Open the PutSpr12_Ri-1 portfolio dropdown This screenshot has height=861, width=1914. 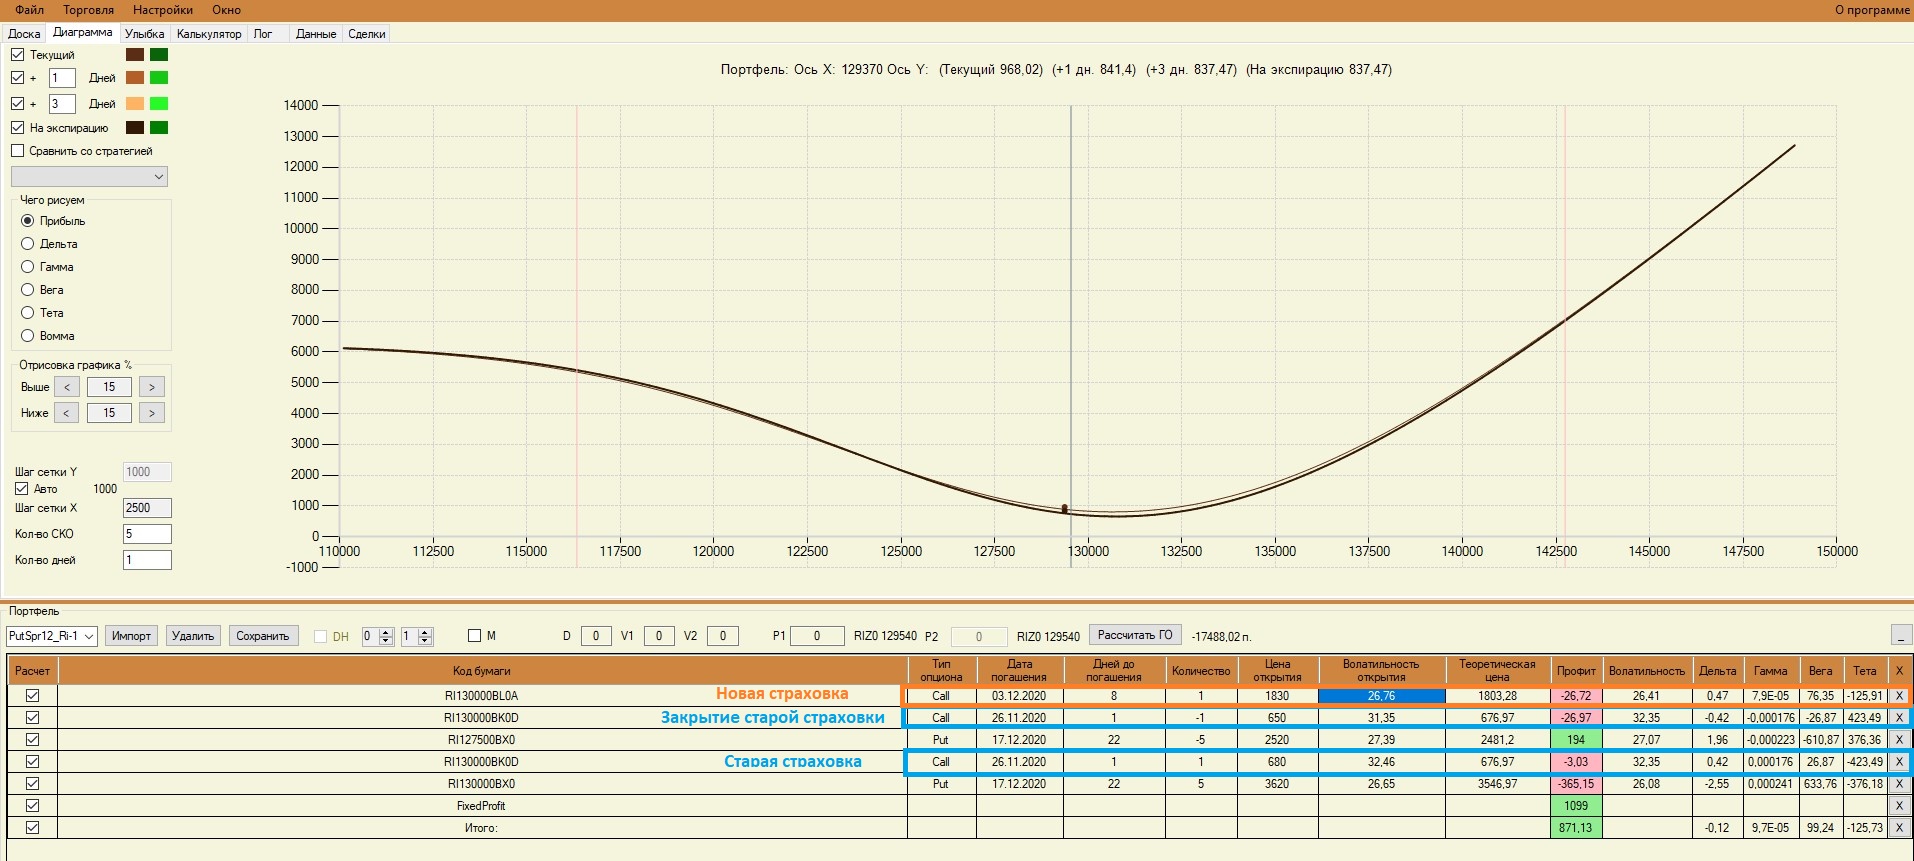[x=52, y=636]
